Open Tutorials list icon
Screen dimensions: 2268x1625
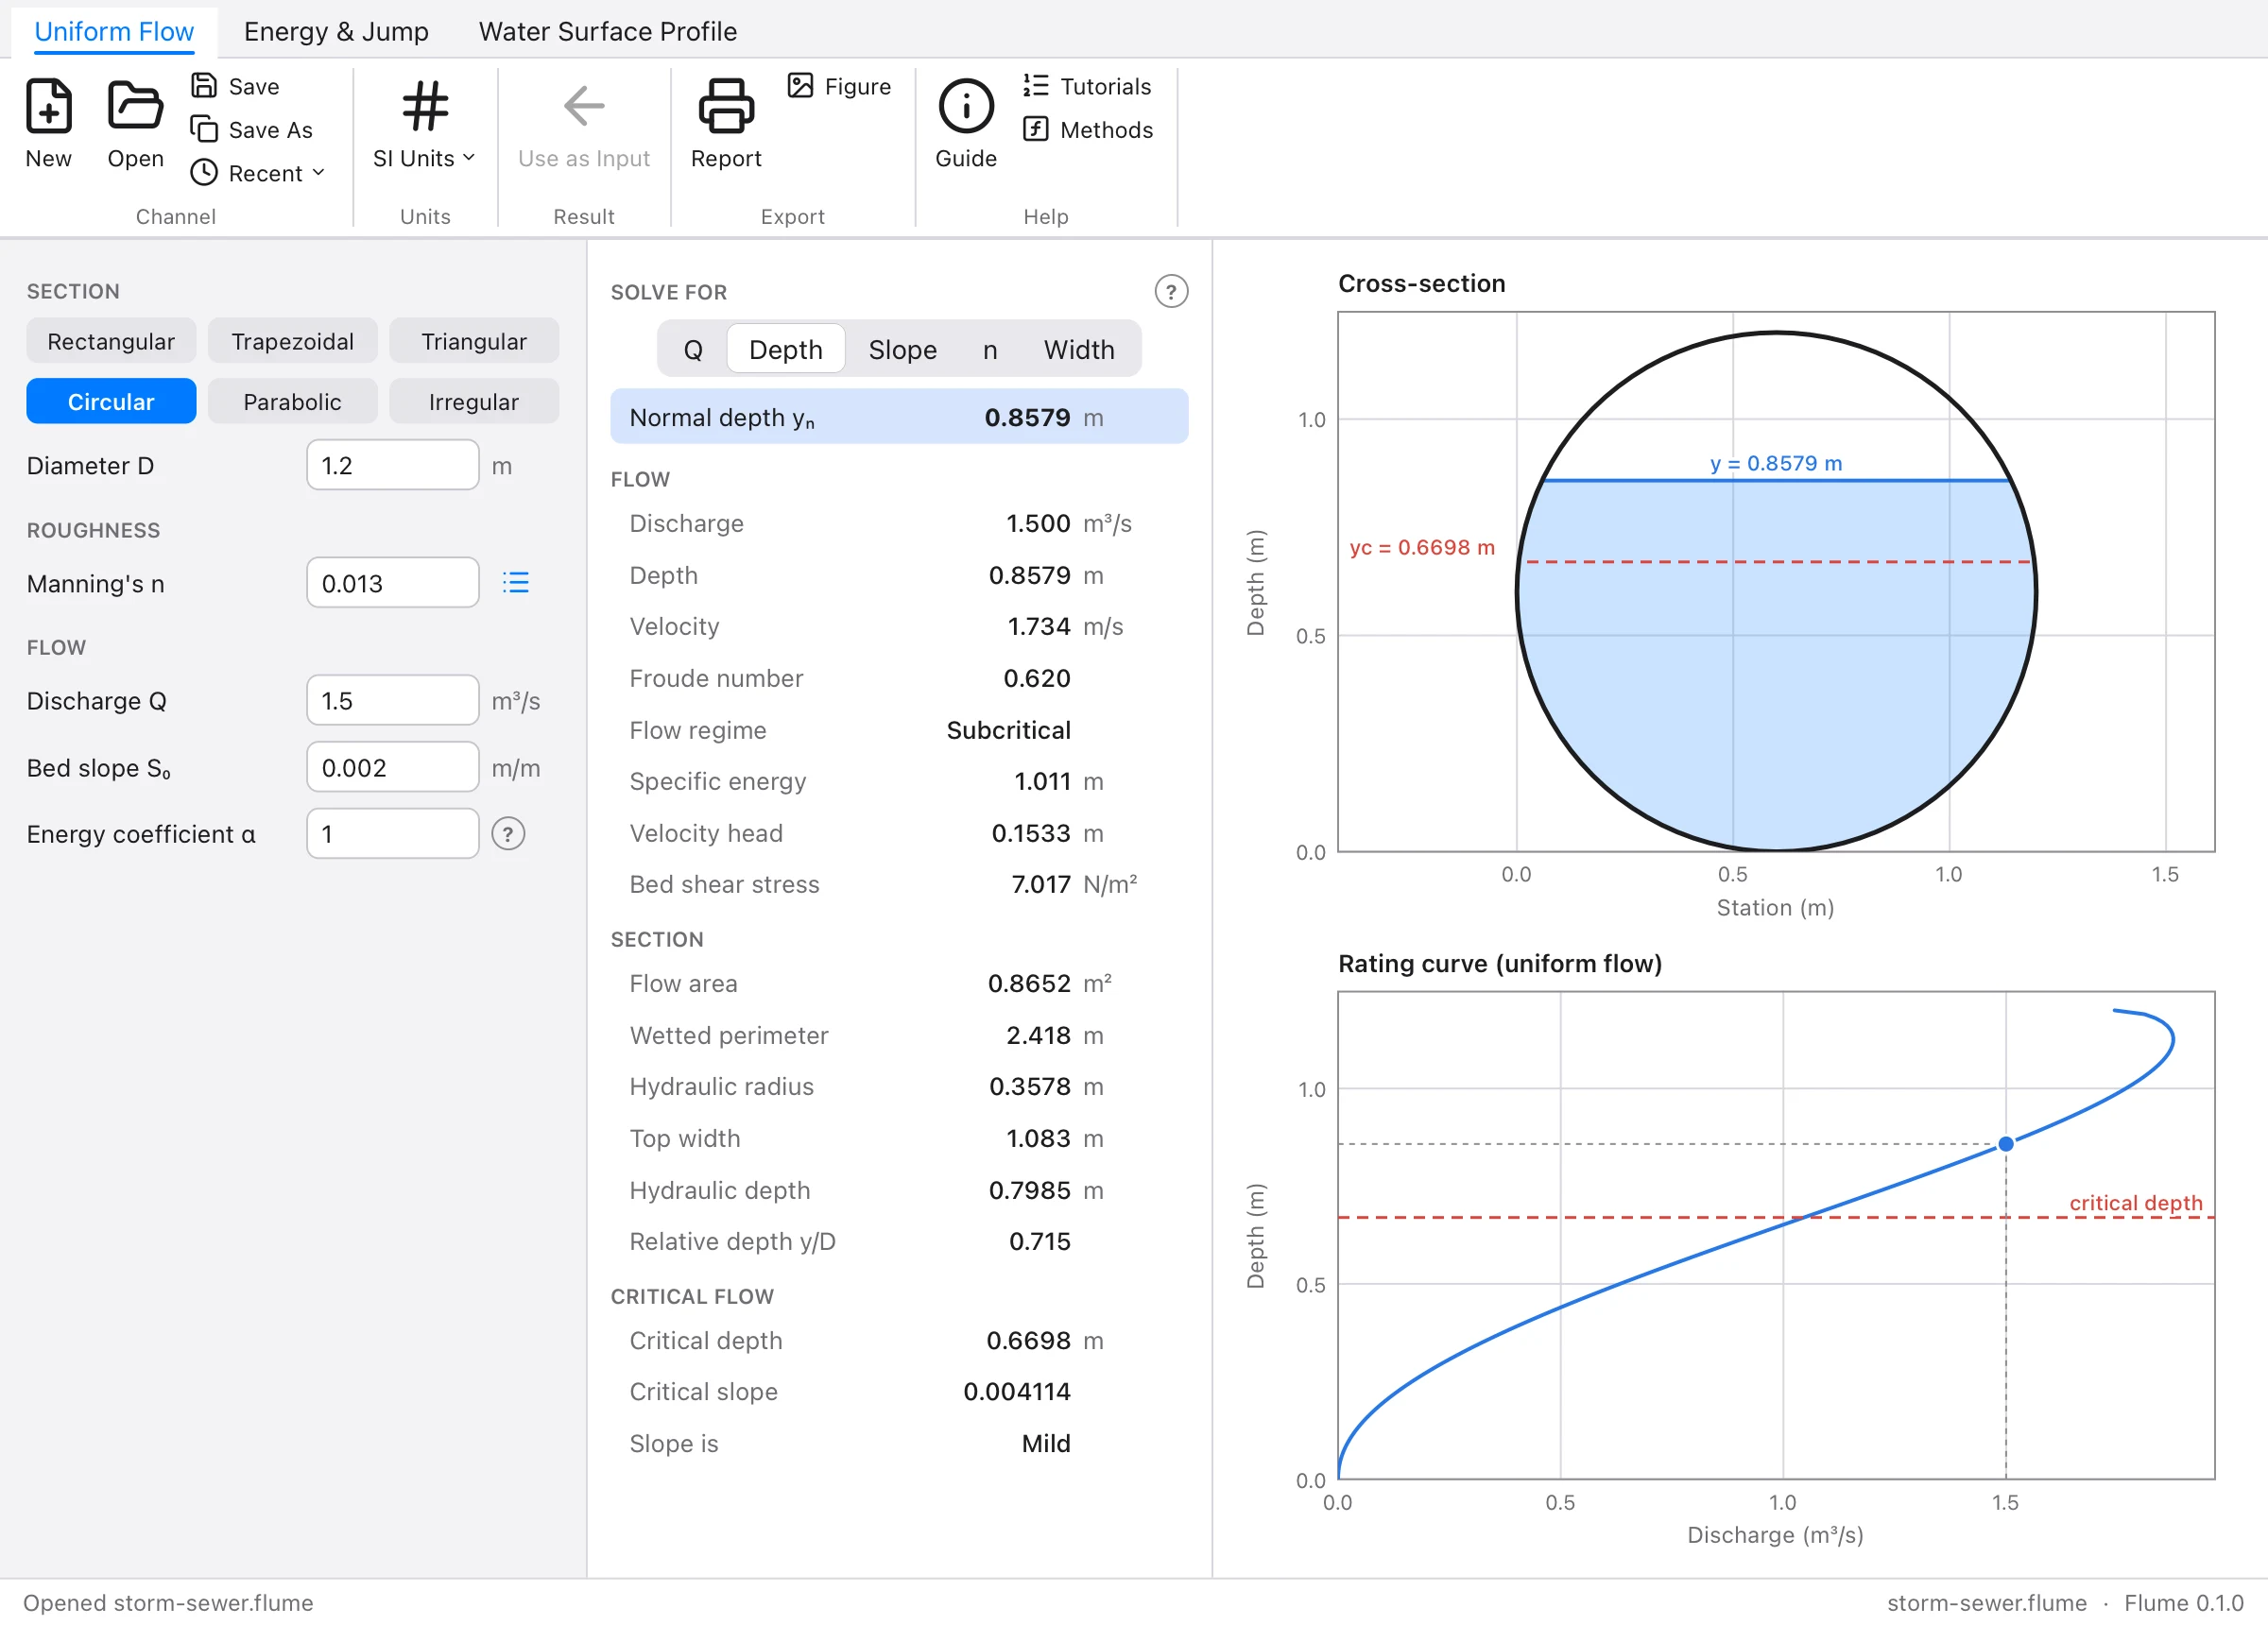(x=1036, y=86)
